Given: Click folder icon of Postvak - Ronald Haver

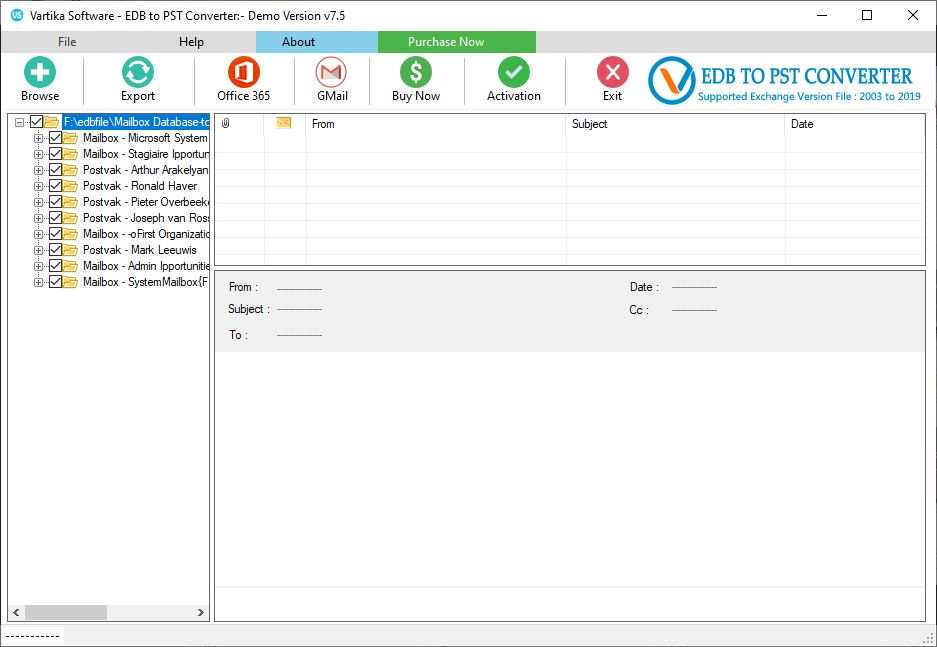Looking at the screenshot, I should [x=71, y=186].
